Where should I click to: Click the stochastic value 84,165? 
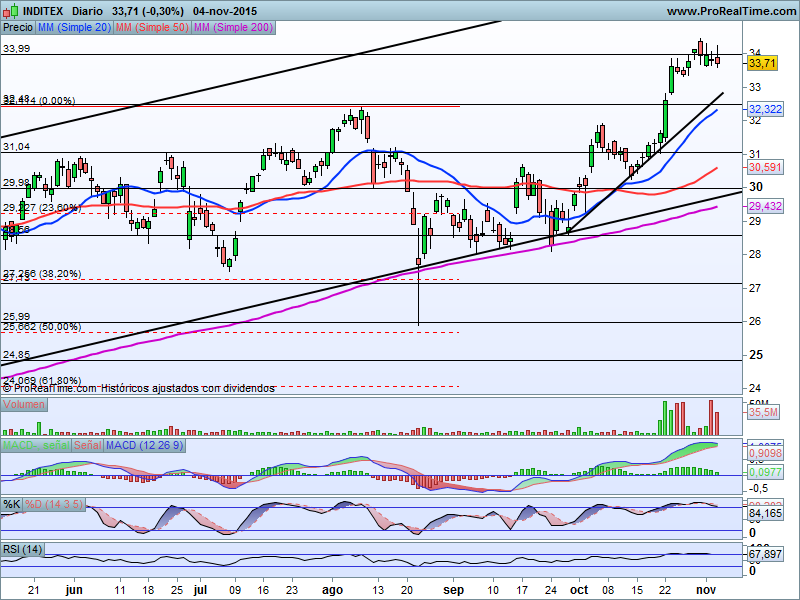point(765,513)
